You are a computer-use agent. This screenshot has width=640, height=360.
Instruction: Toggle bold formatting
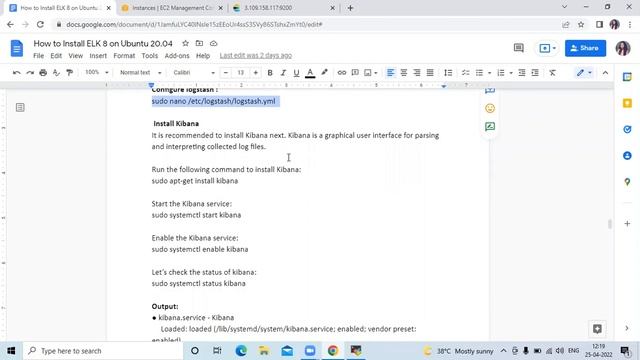(x=270, y=73)
